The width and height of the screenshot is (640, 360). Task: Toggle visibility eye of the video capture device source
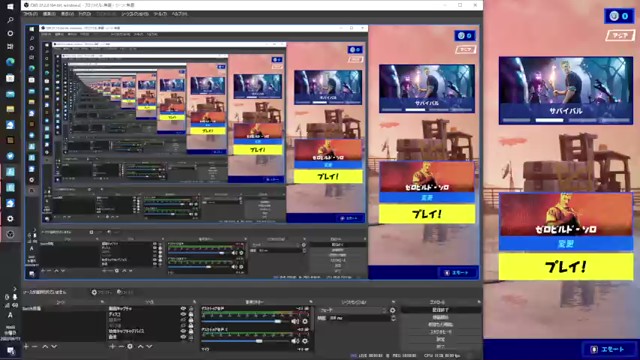[183, 331]
